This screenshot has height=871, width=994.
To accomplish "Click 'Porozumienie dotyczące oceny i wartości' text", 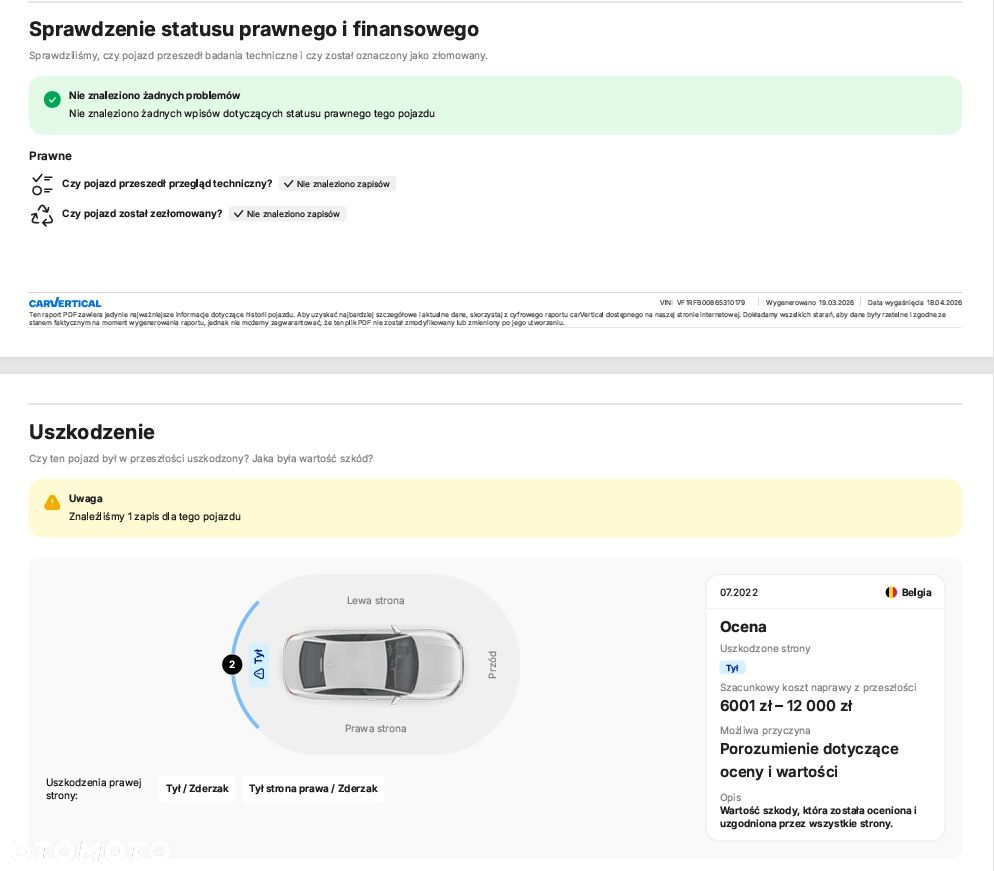I will point(809,760).
